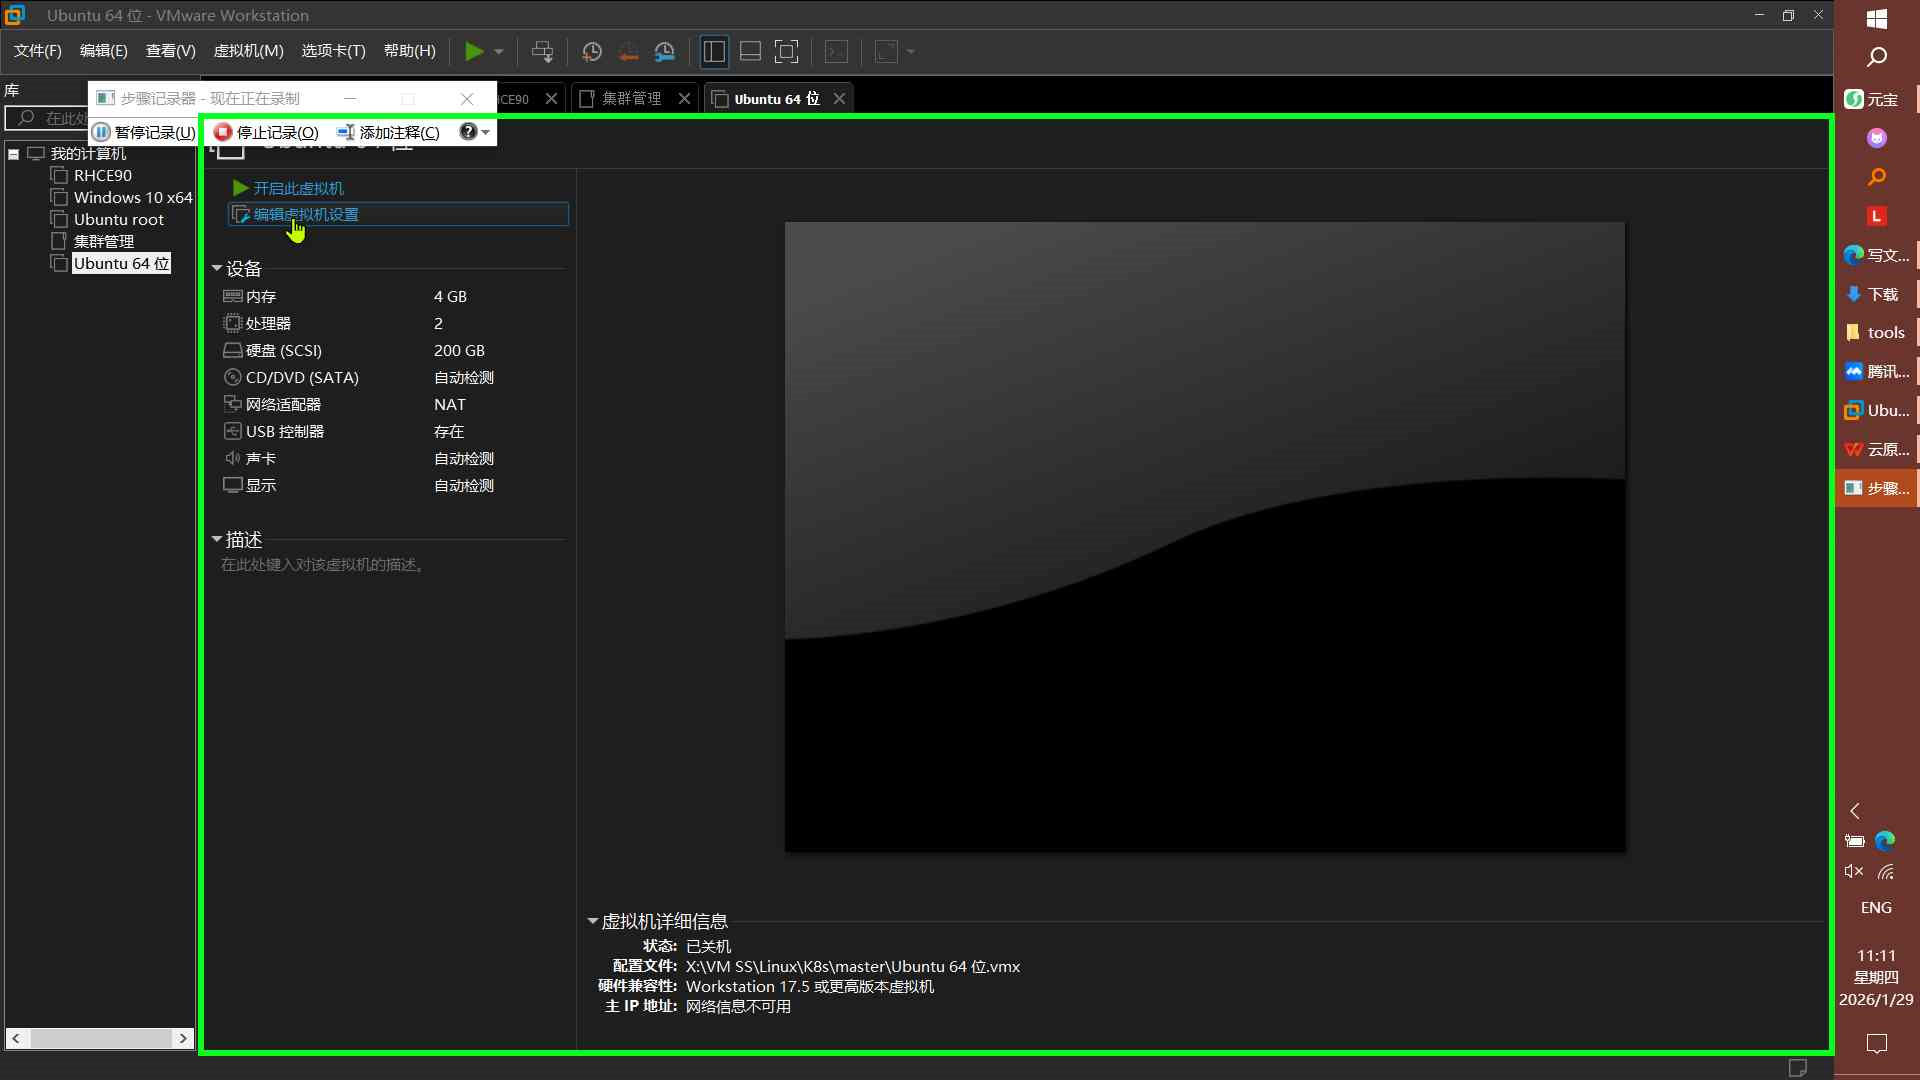Viewport: 1920px width, 1080px height.
Task: Open the power options dropdown arrow
Action: [x=499, y=51]
